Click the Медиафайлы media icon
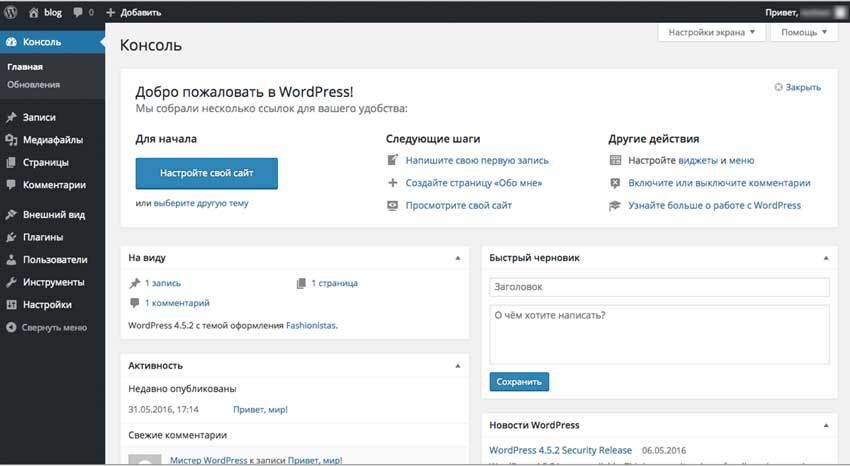The image size is (850, 466). pyautogui.click(x=11, y=140)
